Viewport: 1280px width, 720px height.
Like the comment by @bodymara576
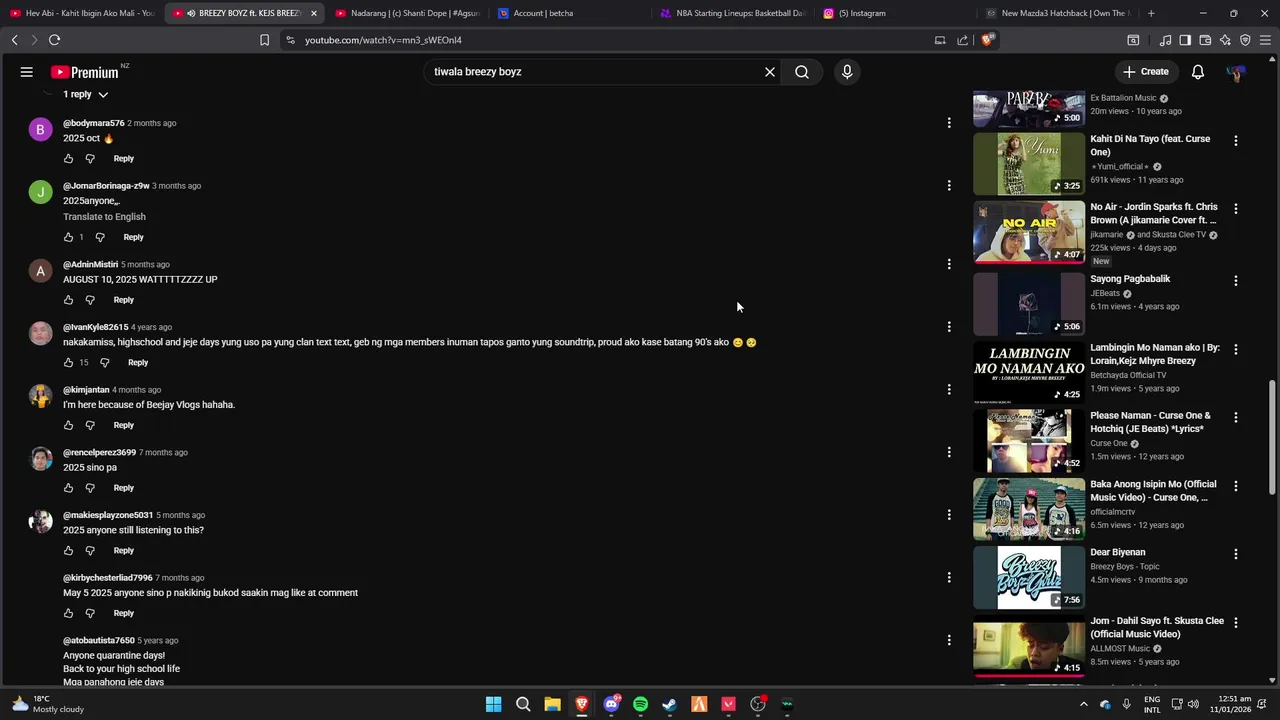click(68, 159)
